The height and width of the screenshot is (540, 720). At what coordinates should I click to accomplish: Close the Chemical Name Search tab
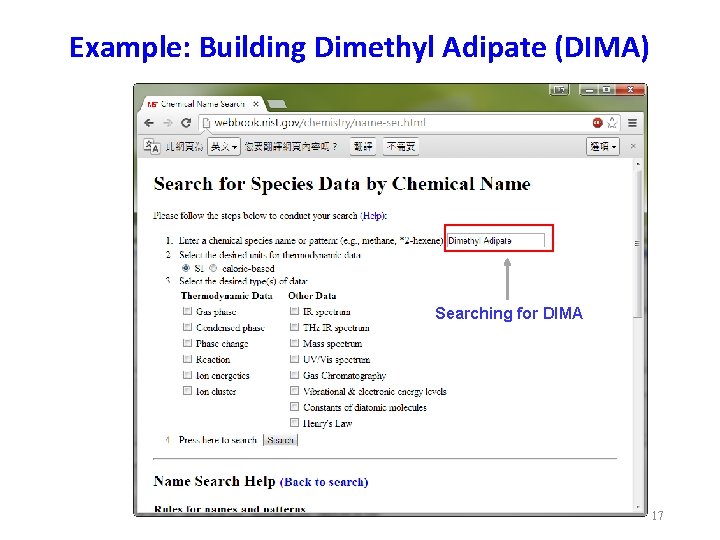(256, 104)
